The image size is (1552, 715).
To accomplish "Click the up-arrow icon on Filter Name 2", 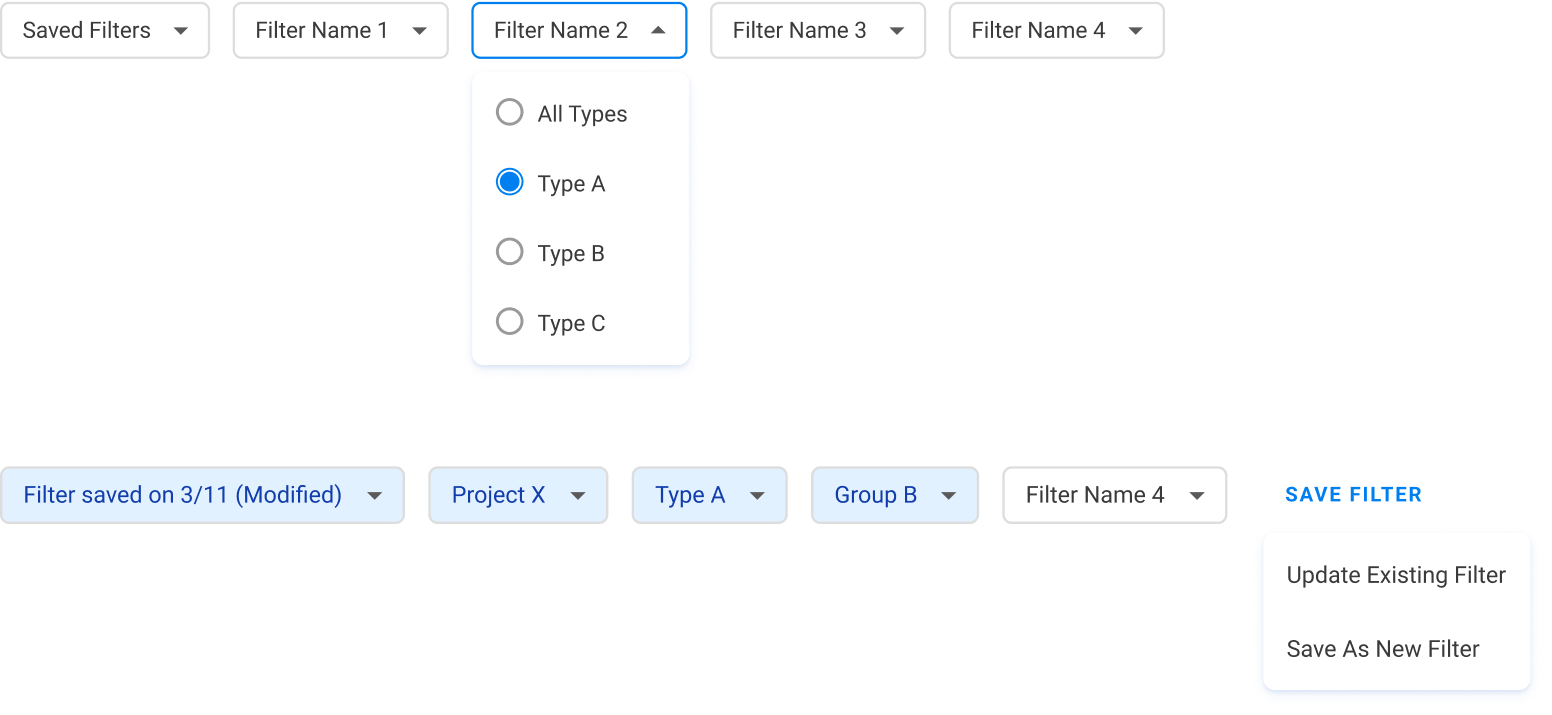I will click(657, 31).
